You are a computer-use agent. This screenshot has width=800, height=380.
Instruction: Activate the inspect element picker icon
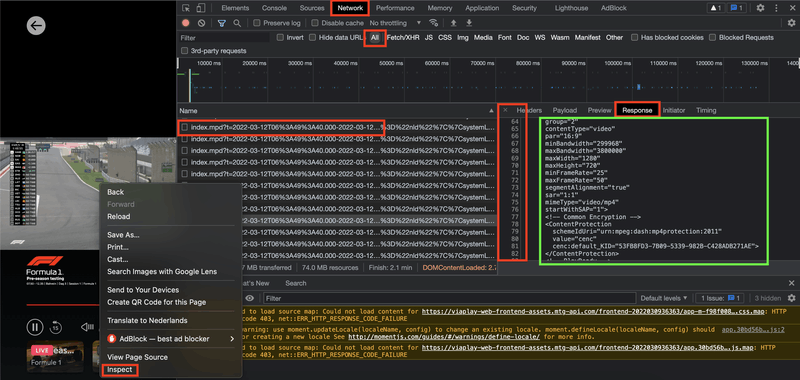pyautogui.click(x=186, y=8)
